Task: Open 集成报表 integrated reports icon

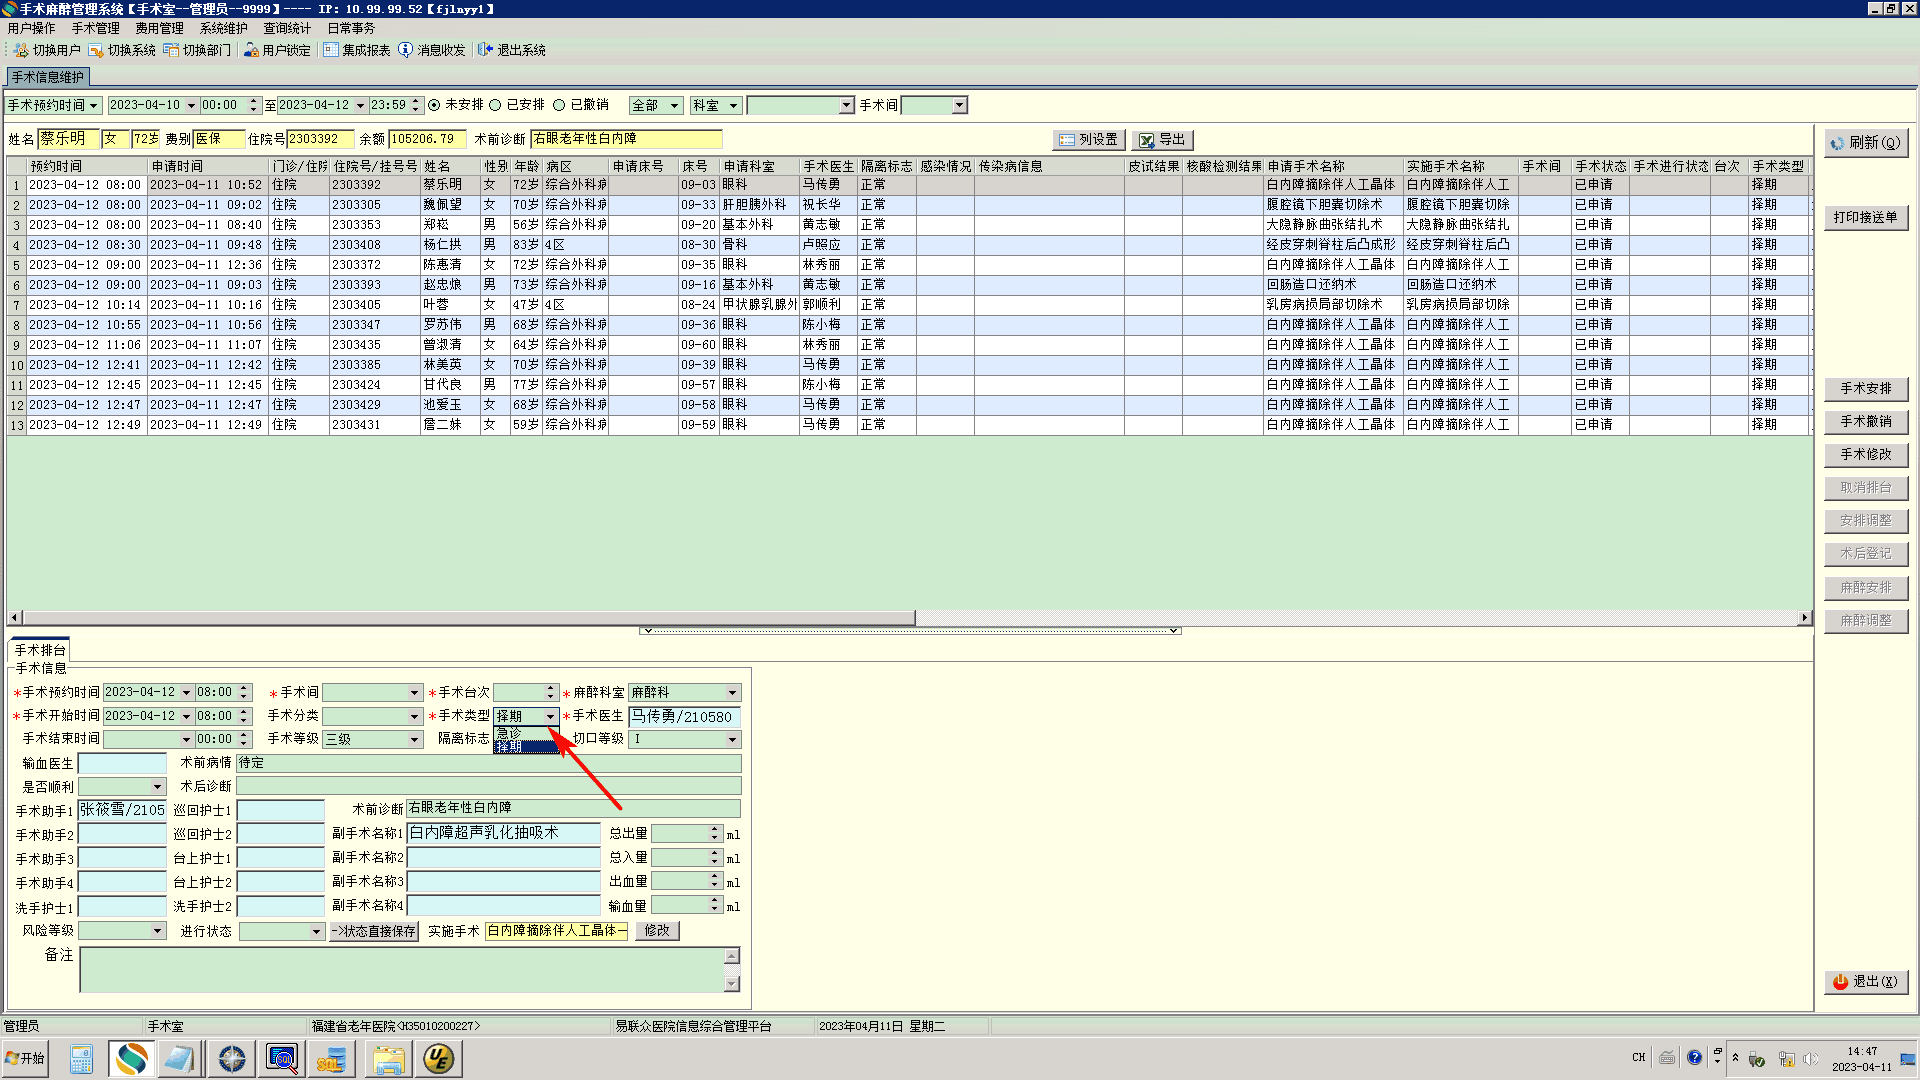Action: [331, 50]
